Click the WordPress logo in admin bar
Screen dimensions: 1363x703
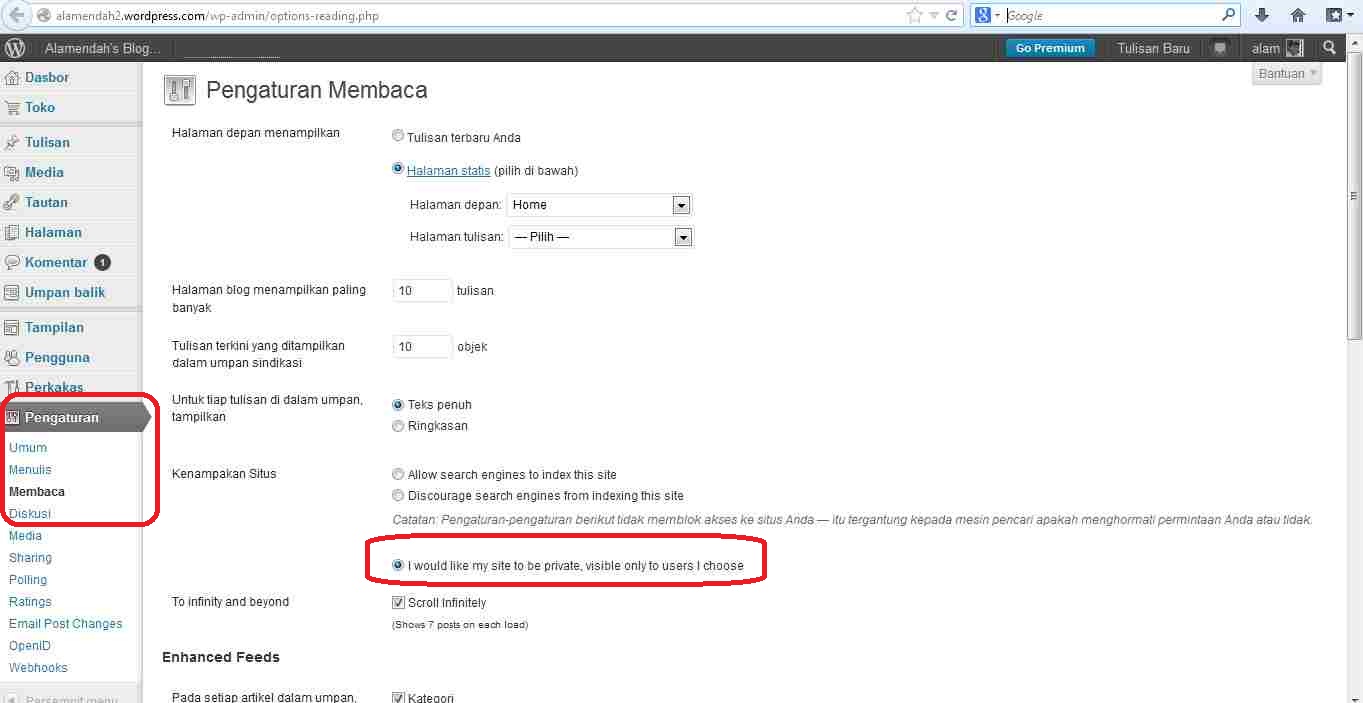(x=15, y=48)
